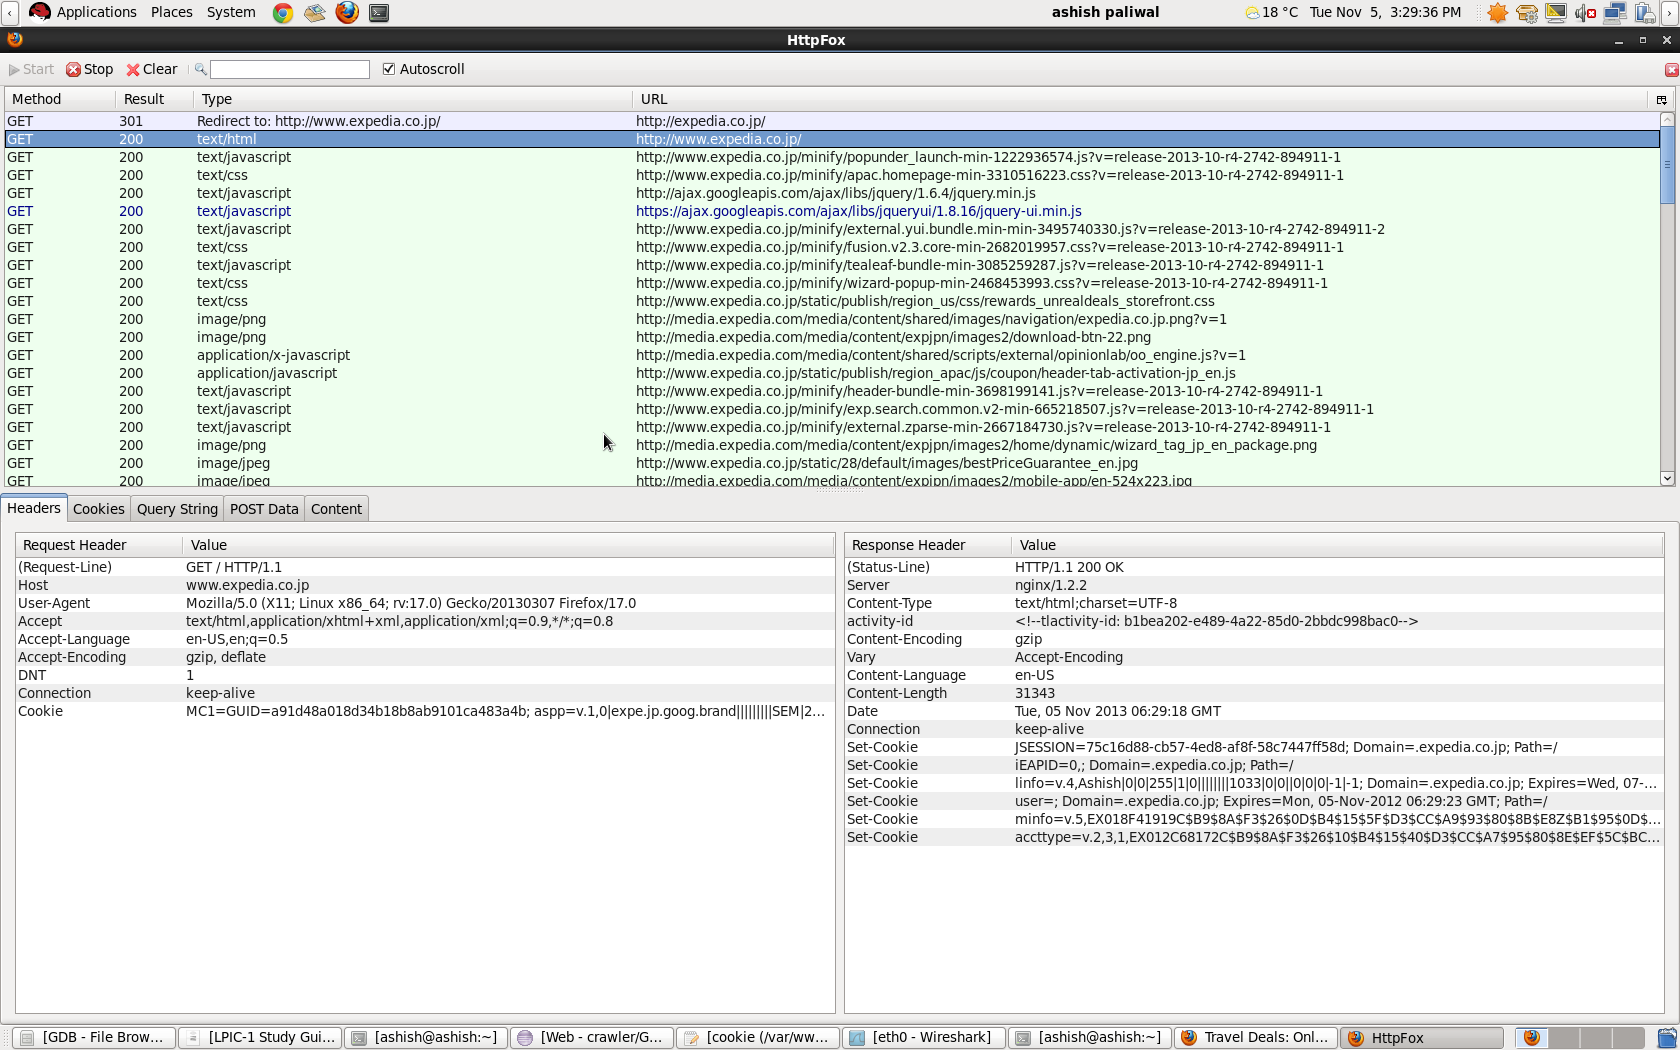
Task: Click the first workspace in the switcher
Action: 1531,1038
